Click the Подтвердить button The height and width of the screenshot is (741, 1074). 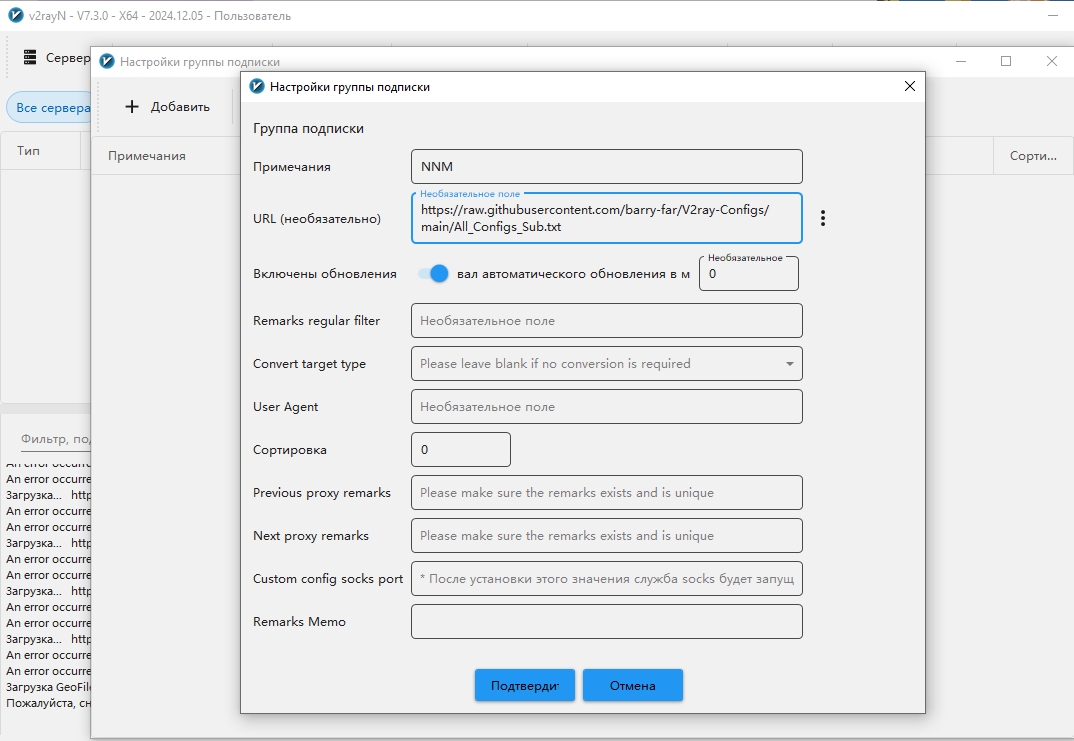[x=525, y=686]
